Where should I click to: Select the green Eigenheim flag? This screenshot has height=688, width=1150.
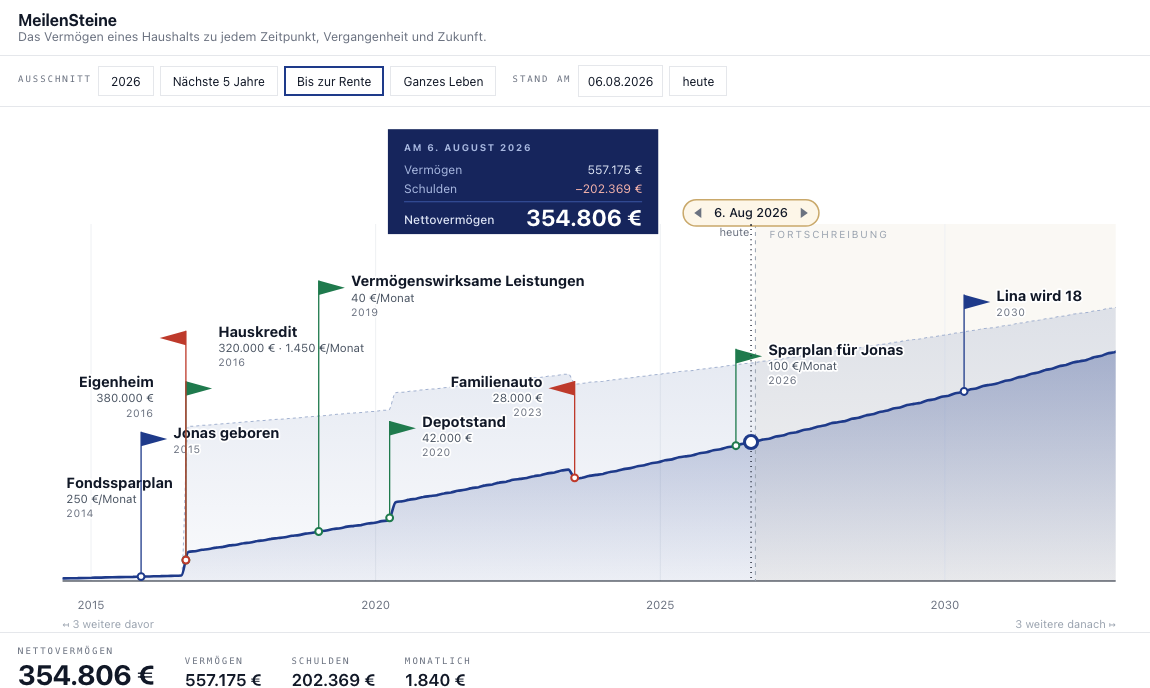pos(199,388)
